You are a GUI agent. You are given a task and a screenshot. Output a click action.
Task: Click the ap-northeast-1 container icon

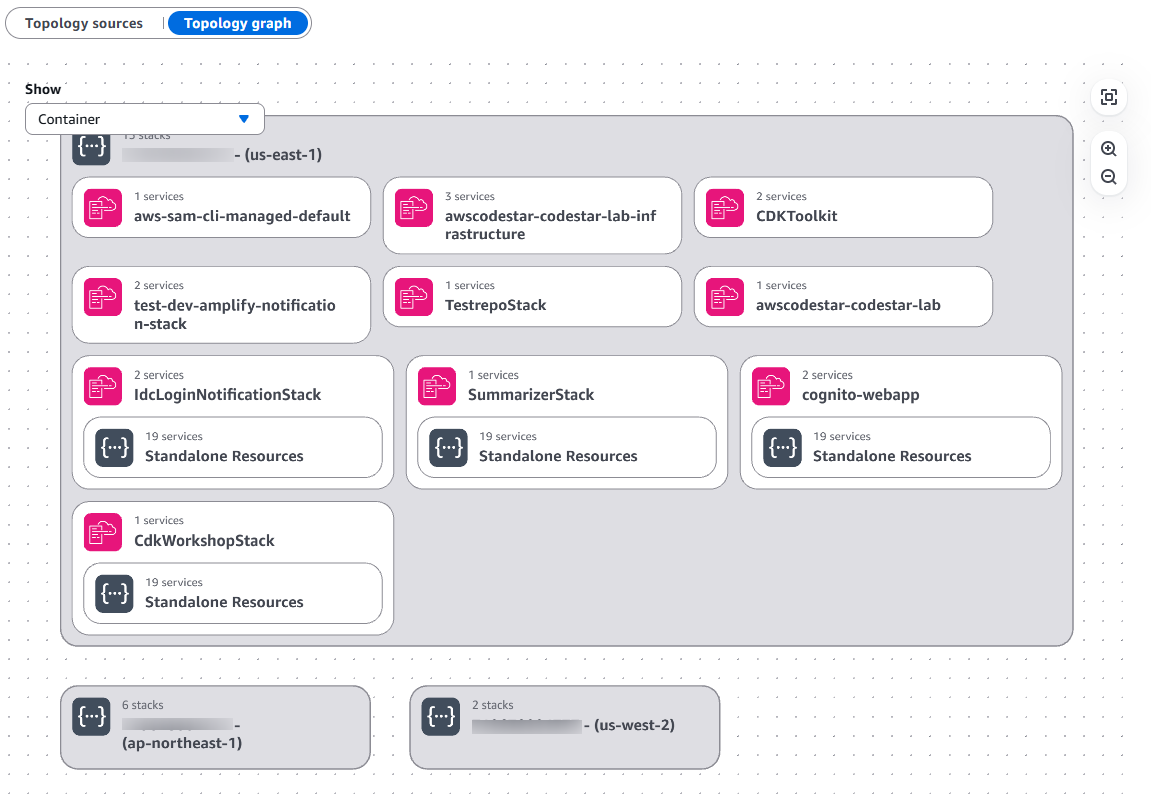(x=92, y=717)
